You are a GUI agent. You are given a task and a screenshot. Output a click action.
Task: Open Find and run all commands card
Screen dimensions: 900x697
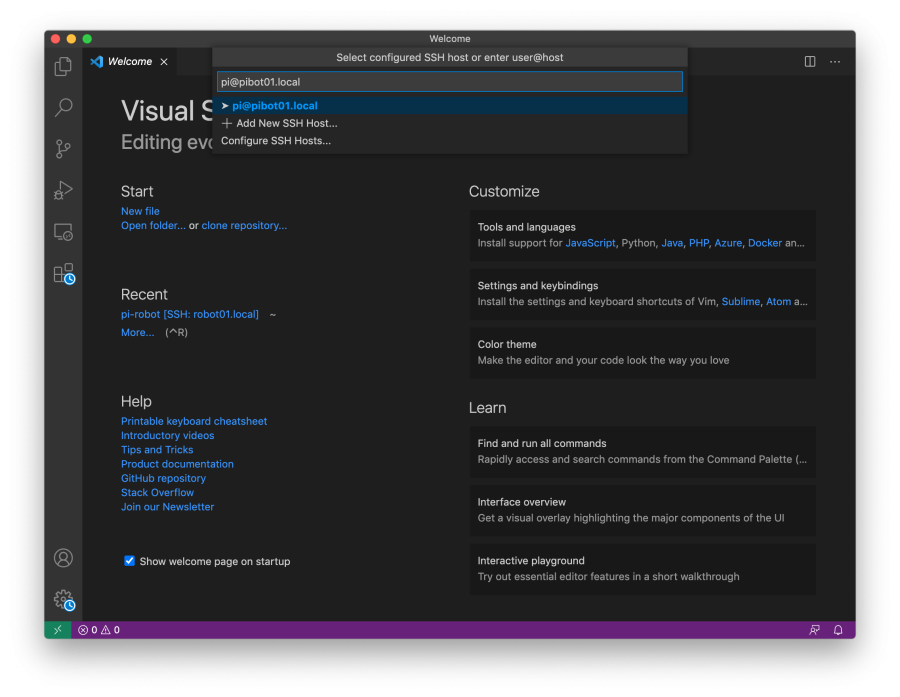[x=642, y=451]
